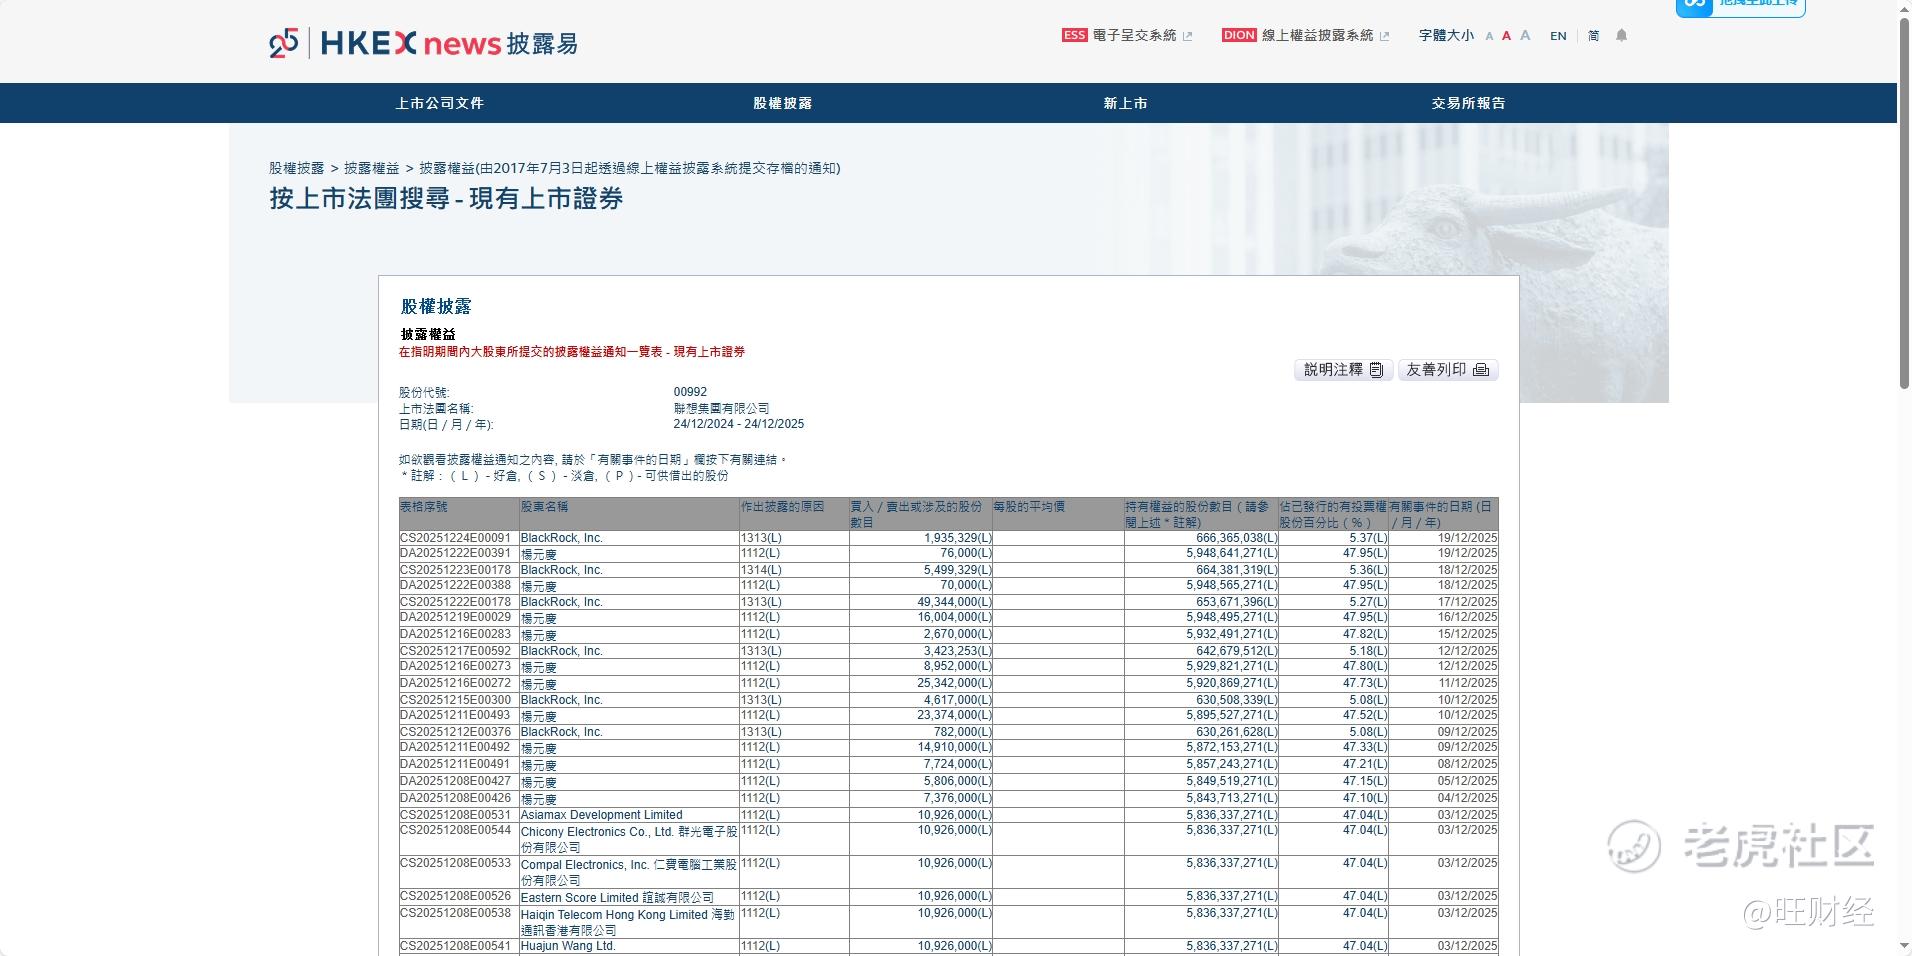The image size is (1912, 956).
Task: Click 披露權益 breadcrumb link
Action: [x=372, y=168]
